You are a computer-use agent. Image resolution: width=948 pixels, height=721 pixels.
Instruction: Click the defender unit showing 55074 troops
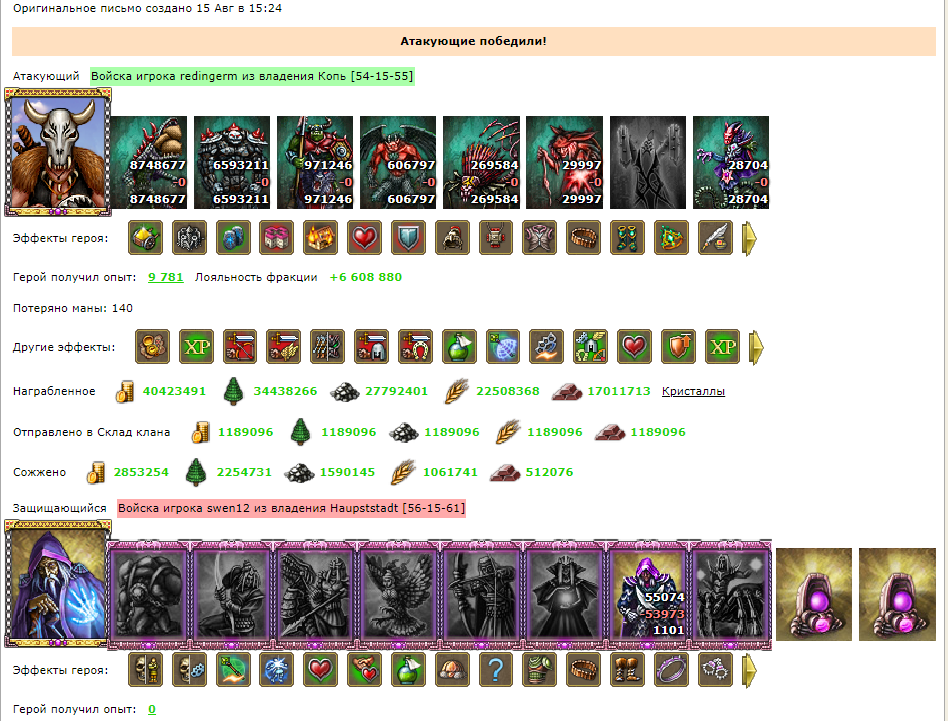tap(648, 595)
